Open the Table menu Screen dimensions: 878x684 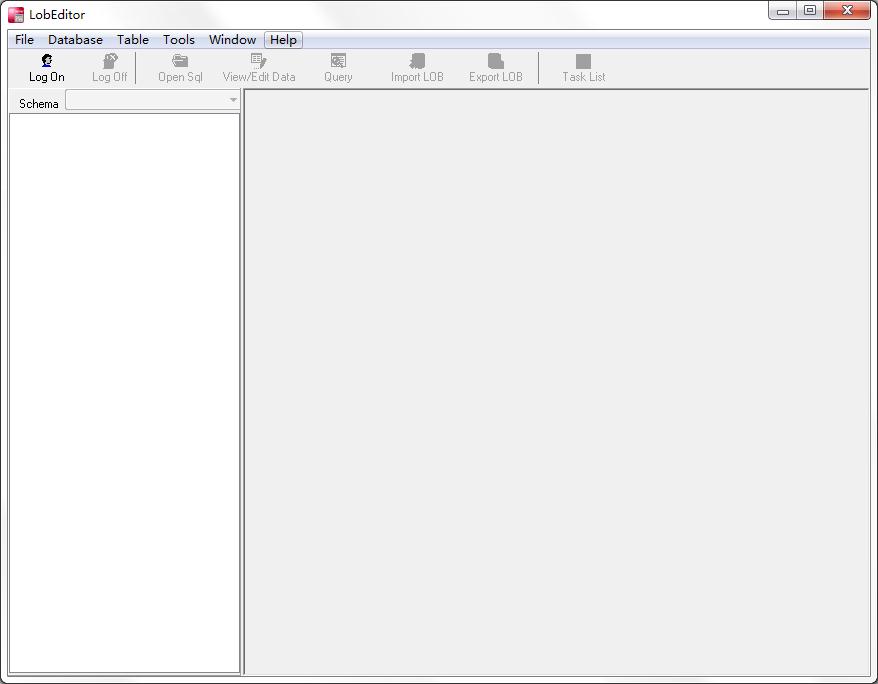pyautogui.click(x=133, y=40)
